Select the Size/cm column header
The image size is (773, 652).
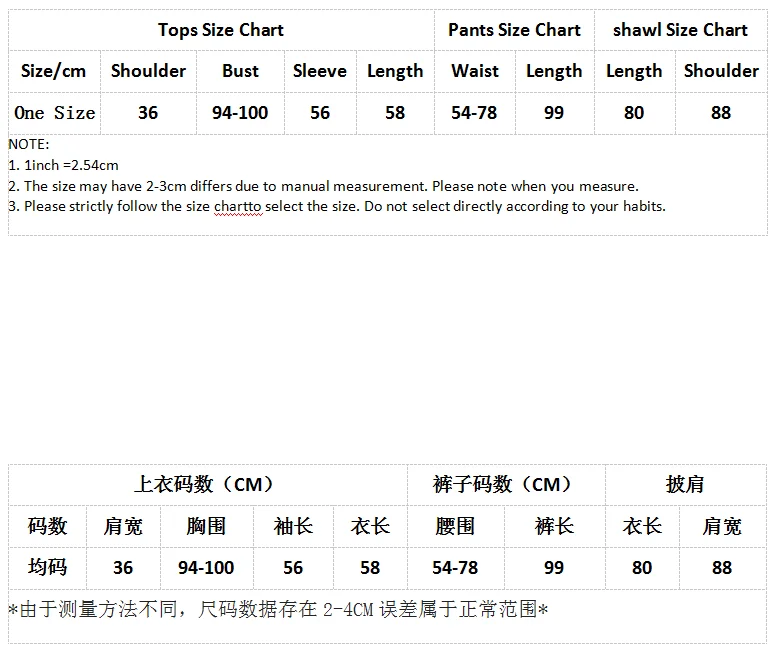54,71
